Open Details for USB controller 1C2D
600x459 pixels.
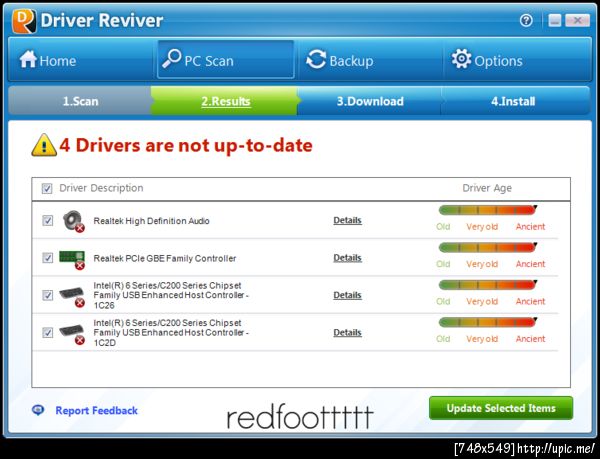click(x=347, y=333)
